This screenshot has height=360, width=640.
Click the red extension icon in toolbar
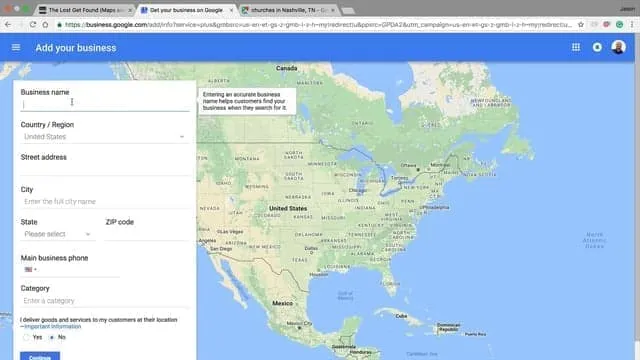pos(607,25)
